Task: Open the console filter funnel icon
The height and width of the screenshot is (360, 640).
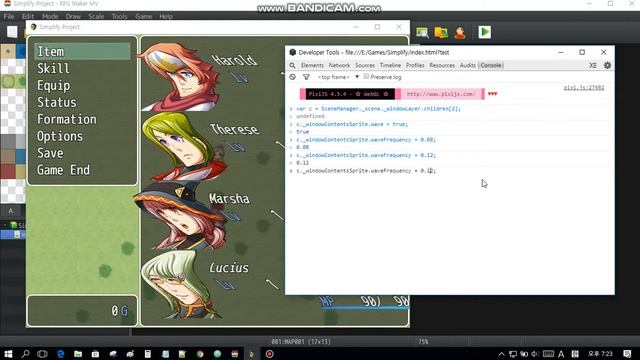Action: coord(306,77)
